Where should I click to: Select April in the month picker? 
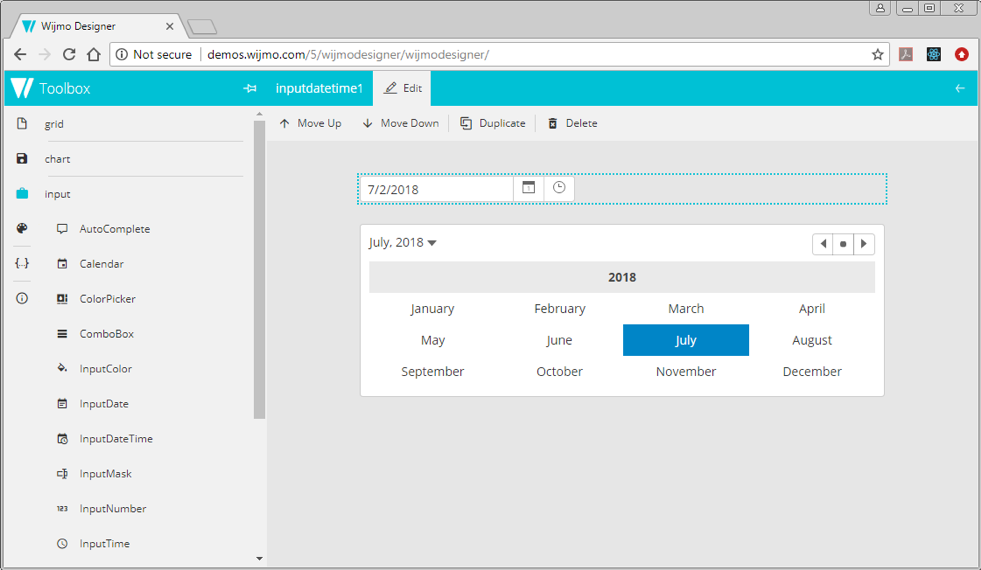812,308
